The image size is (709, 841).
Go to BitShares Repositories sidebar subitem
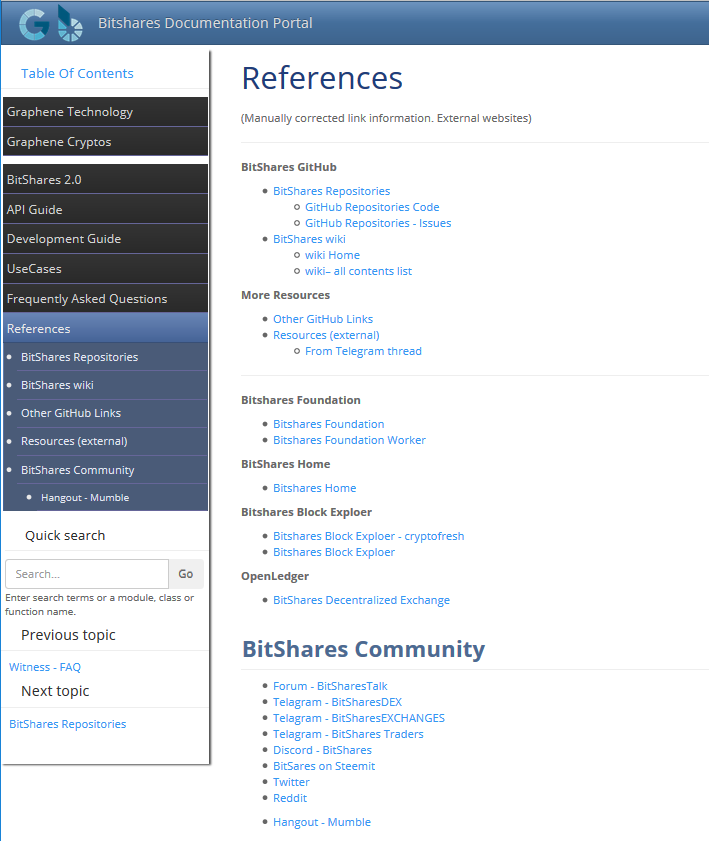79,357
